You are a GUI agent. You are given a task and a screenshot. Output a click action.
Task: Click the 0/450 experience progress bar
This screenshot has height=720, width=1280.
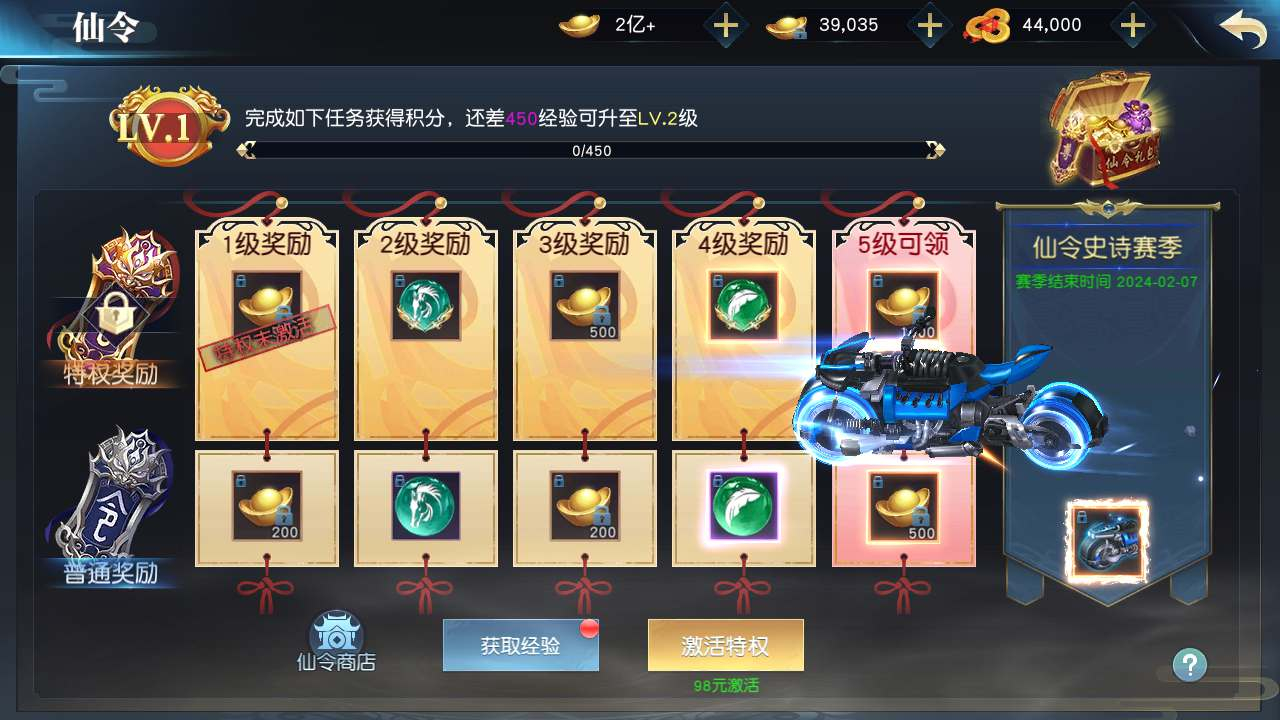click(x=591, y=151)
